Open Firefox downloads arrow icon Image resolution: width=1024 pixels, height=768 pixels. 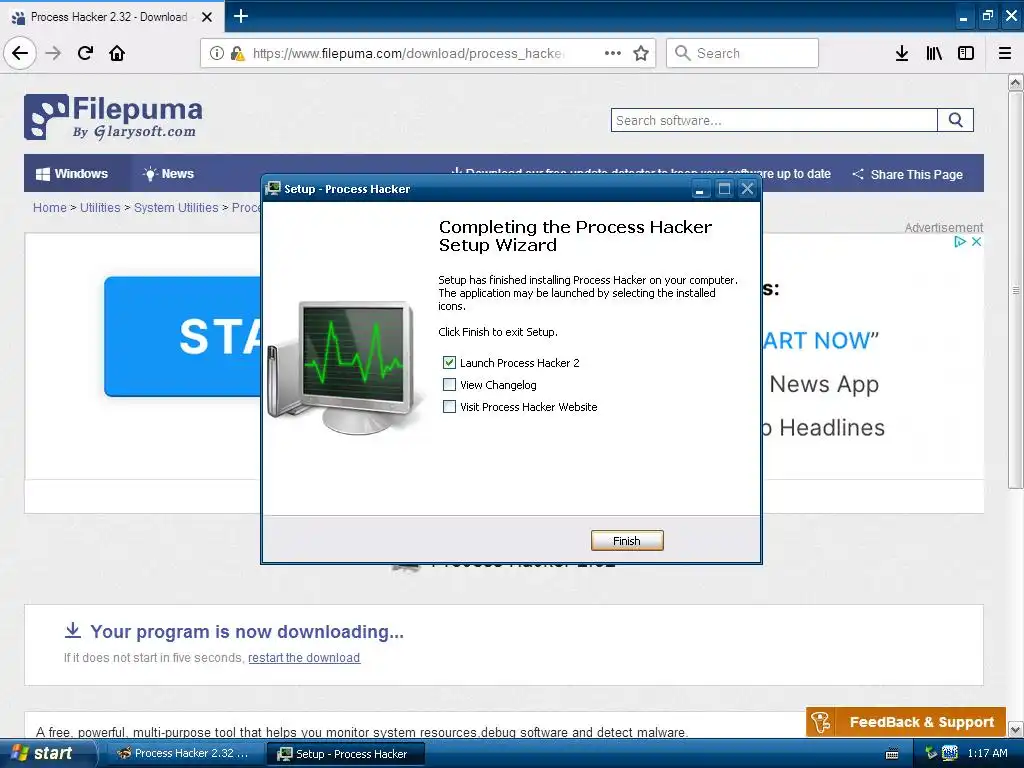click(901, 53)
